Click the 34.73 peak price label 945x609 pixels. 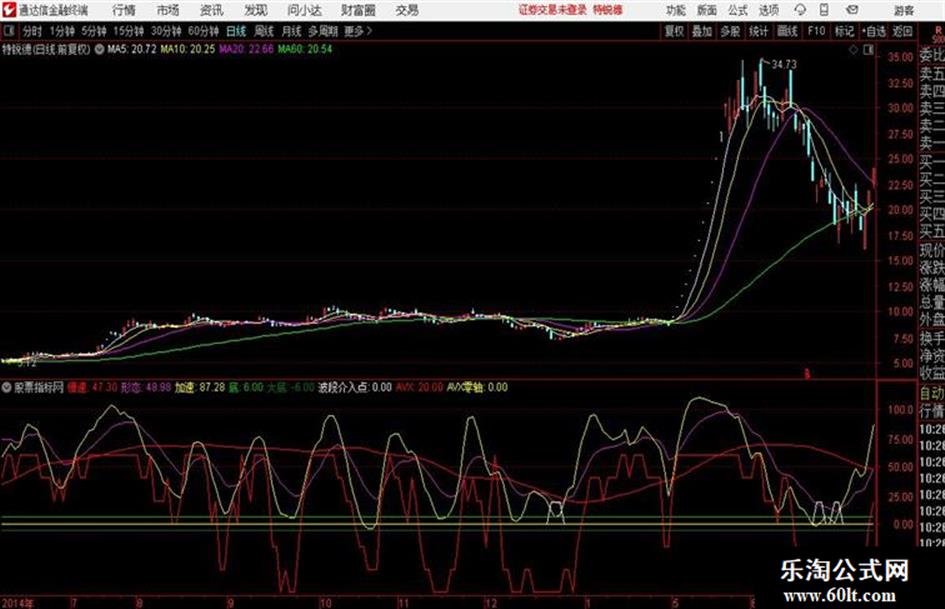[x=784, y=64]
